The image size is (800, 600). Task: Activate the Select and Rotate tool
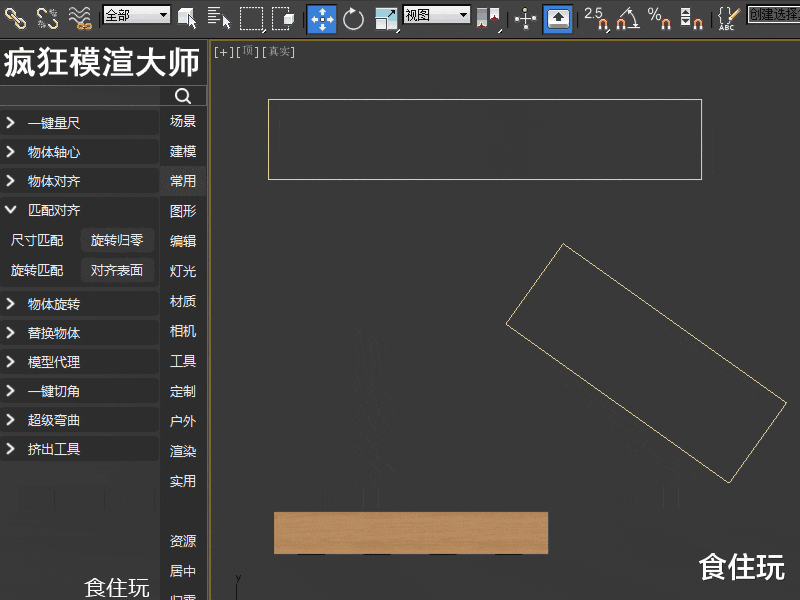353,18
